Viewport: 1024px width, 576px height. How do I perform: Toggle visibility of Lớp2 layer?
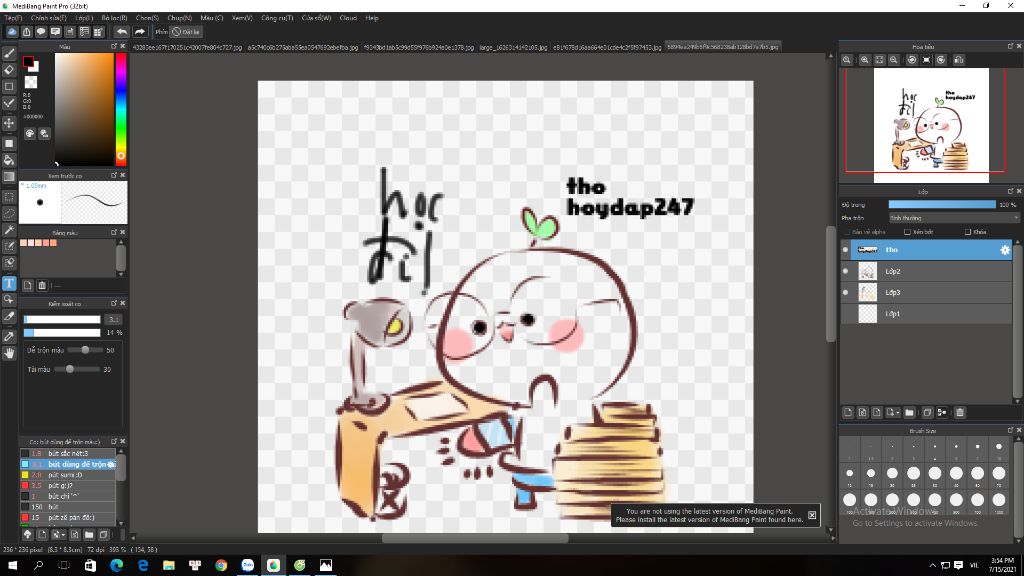click(x=845, y=271)
